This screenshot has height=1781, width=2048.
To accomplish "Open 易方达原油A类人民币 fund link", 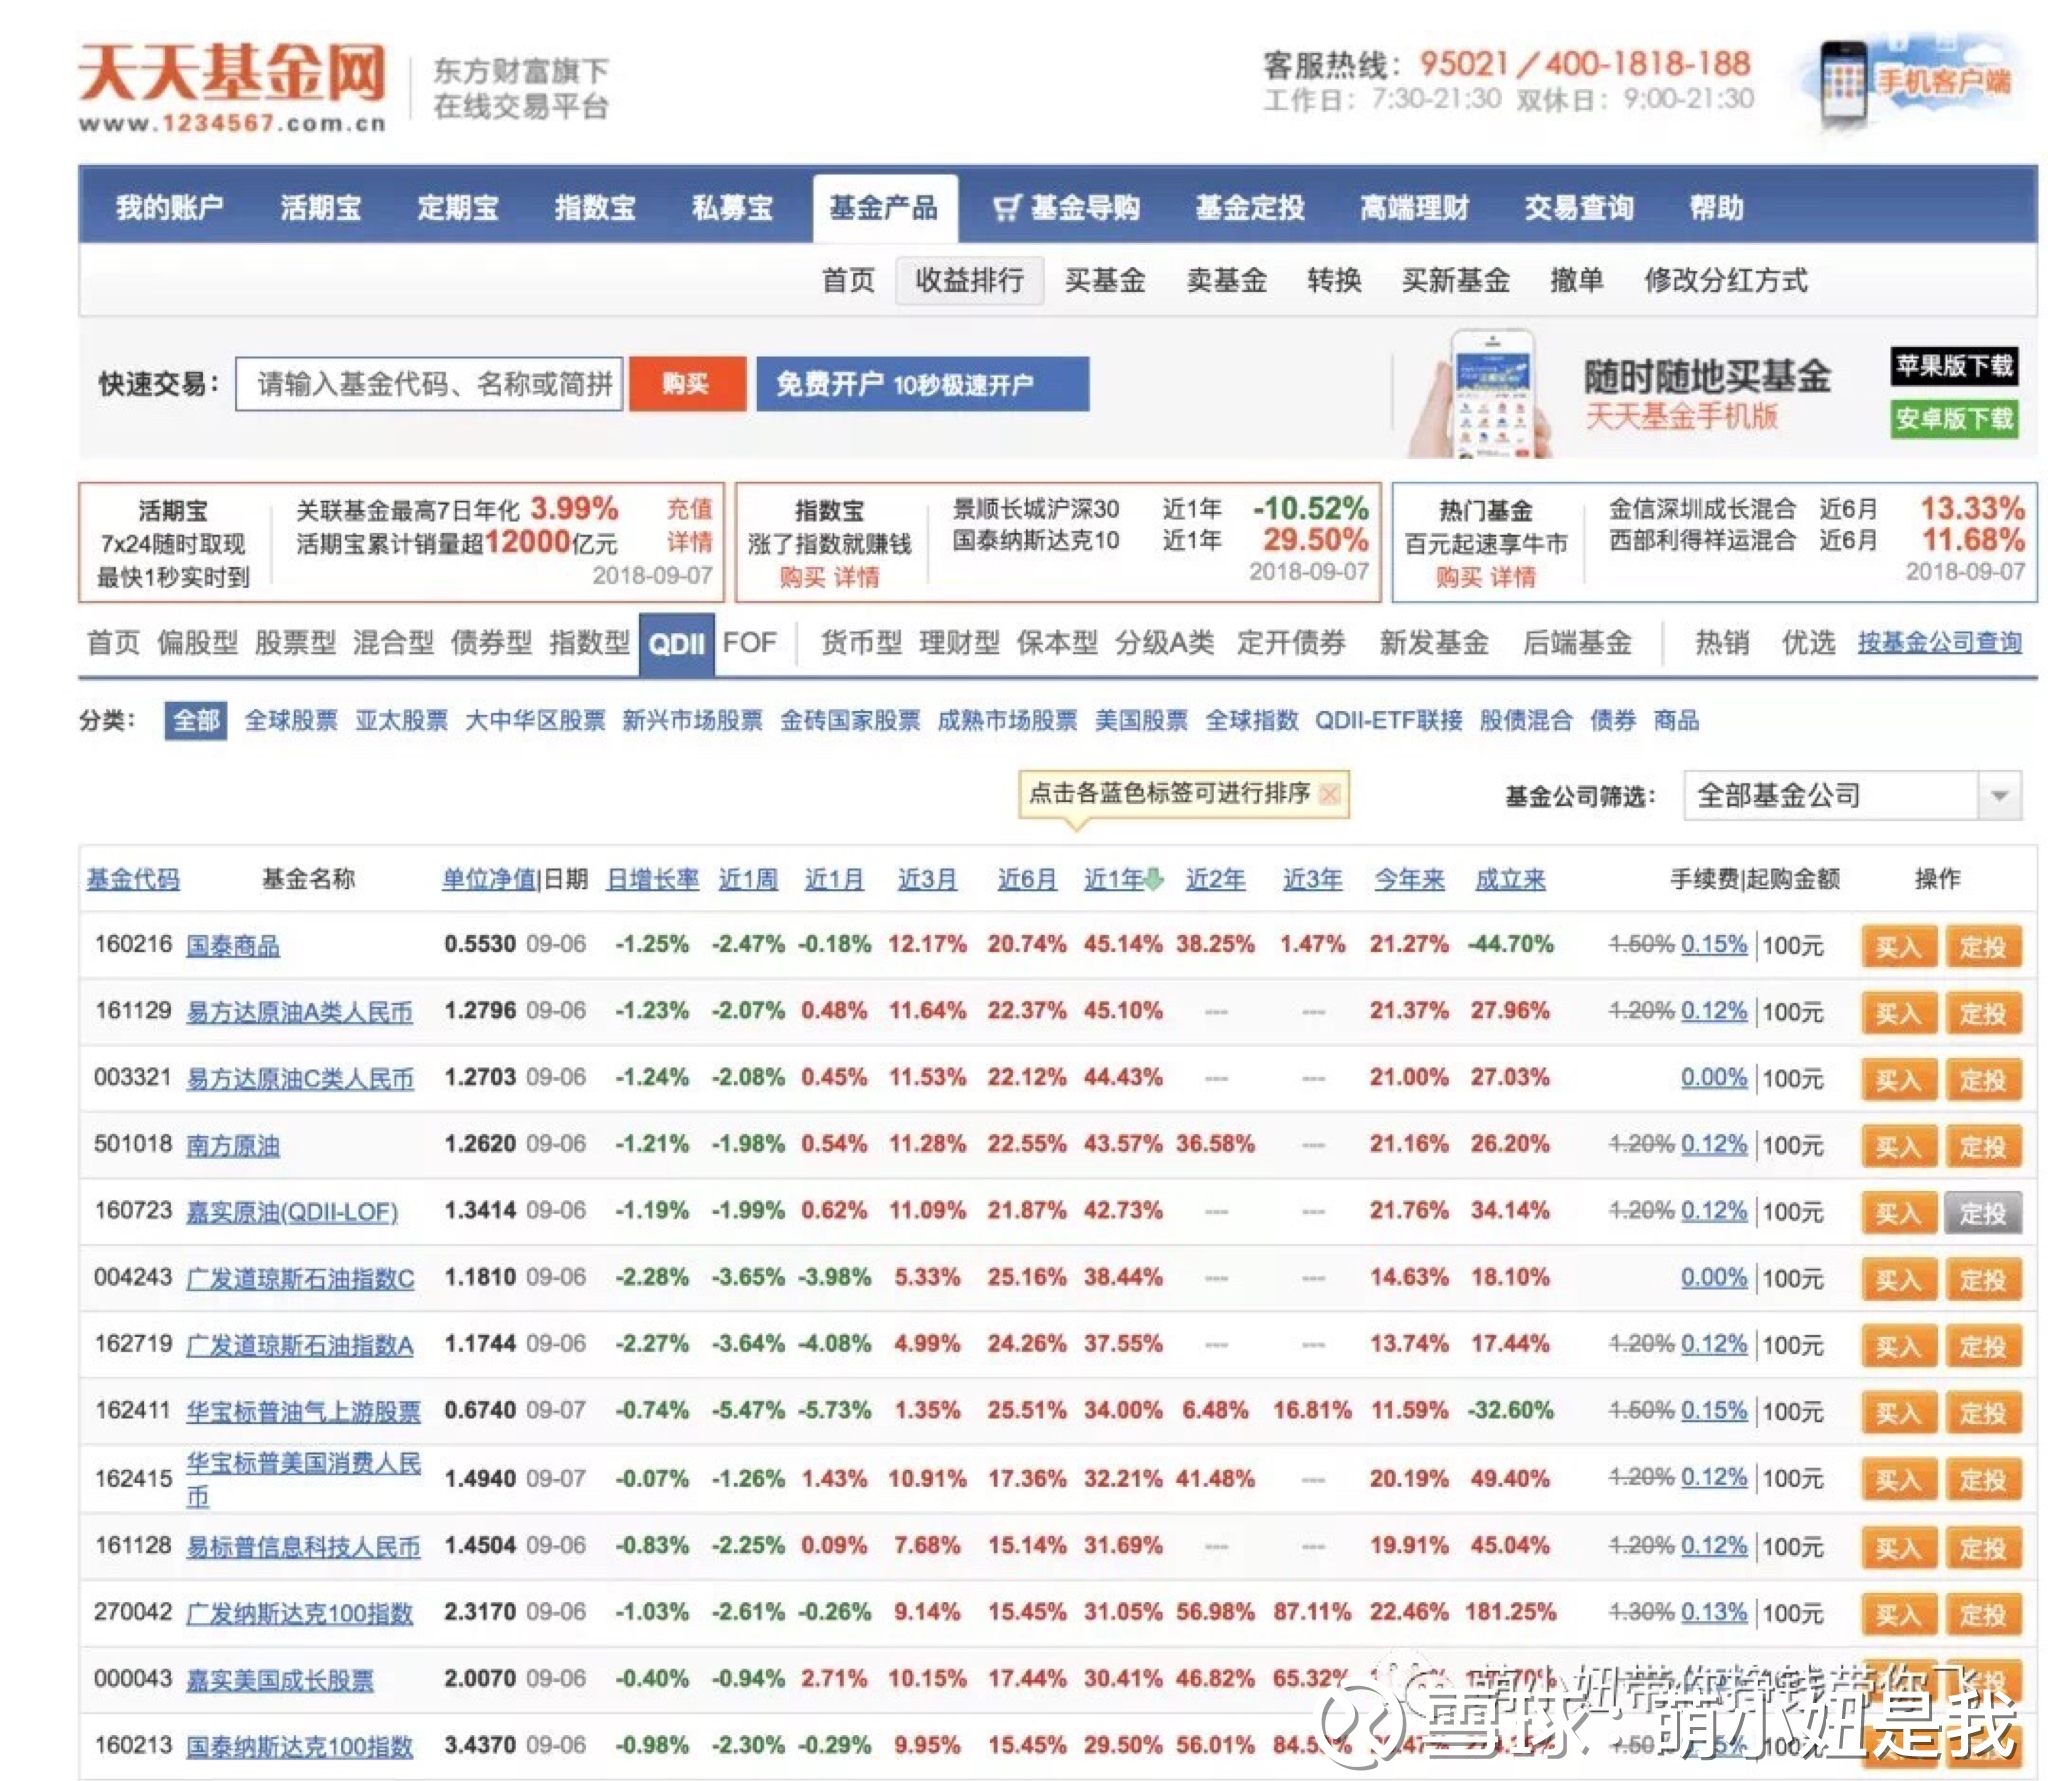I will [300, 1012].
